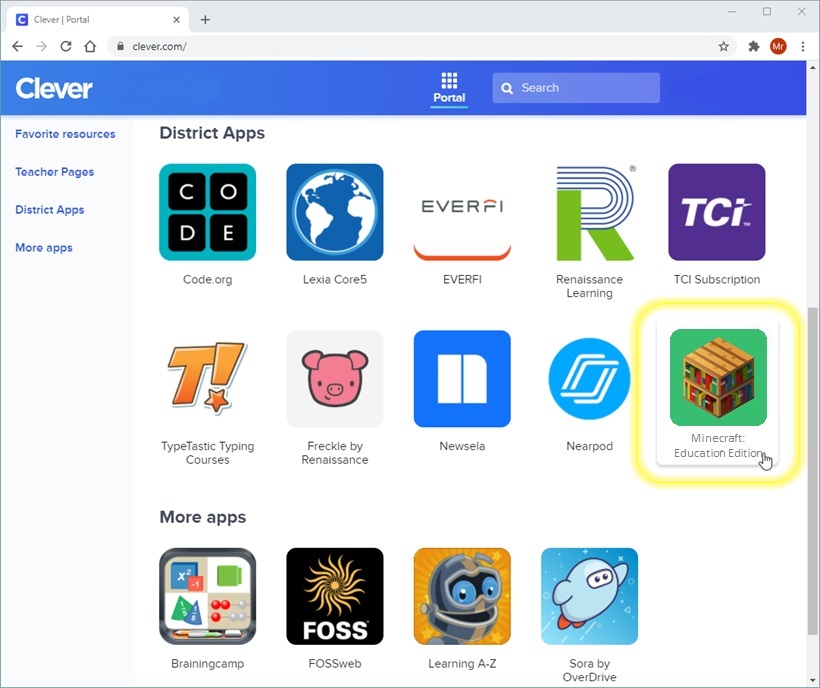Click the page vertical scrollbar thumb
820x688 pixels.
[x=813, y=471]
